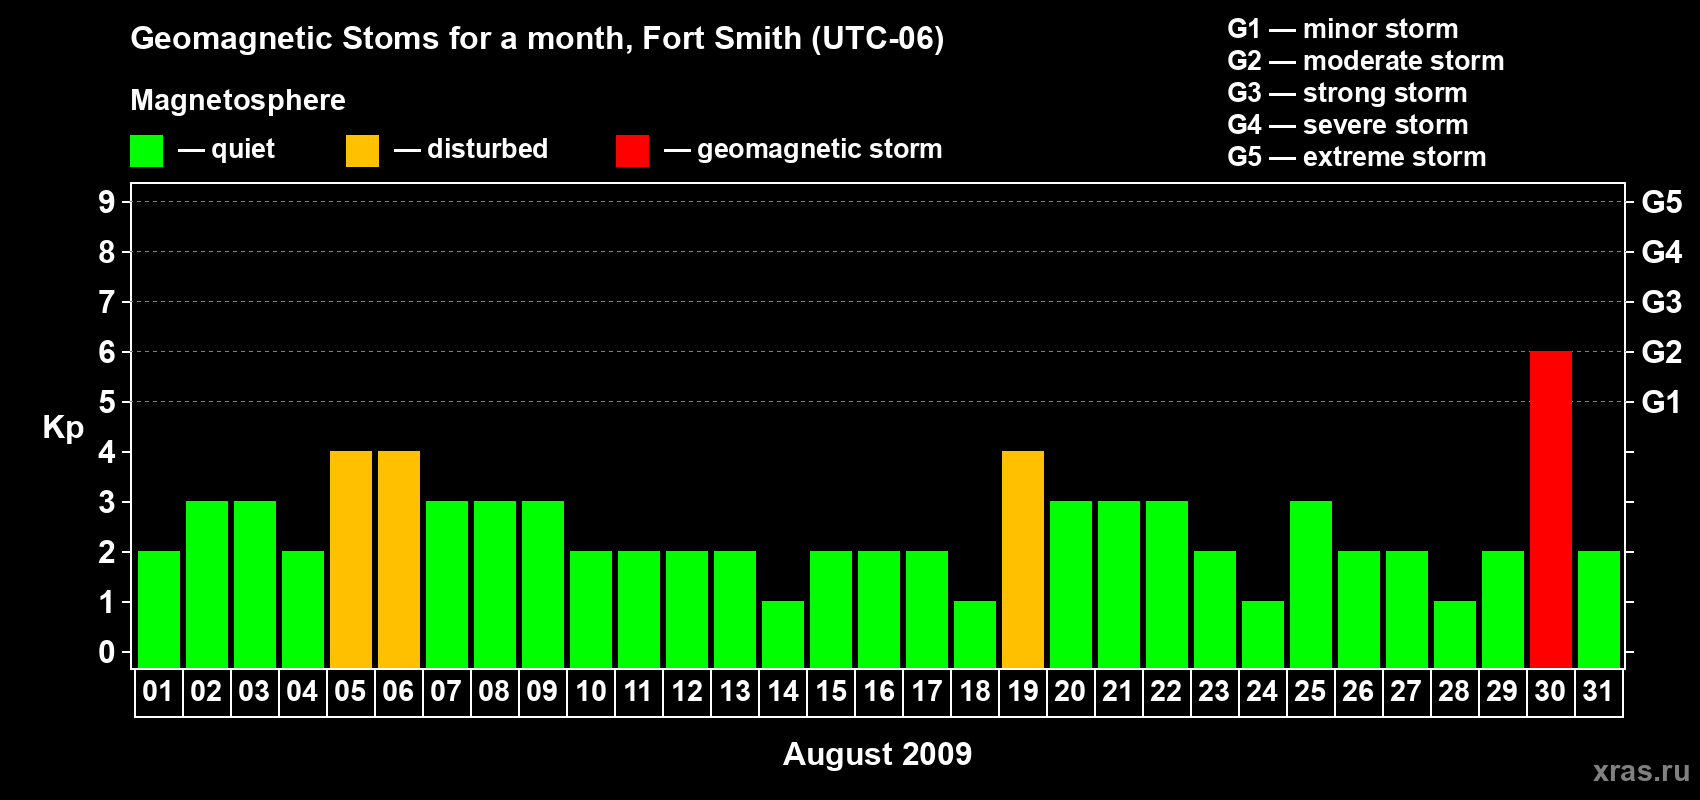Click the green bar for day 14
The width and height of the screenshot is (1700, 800).
point(782,635)
